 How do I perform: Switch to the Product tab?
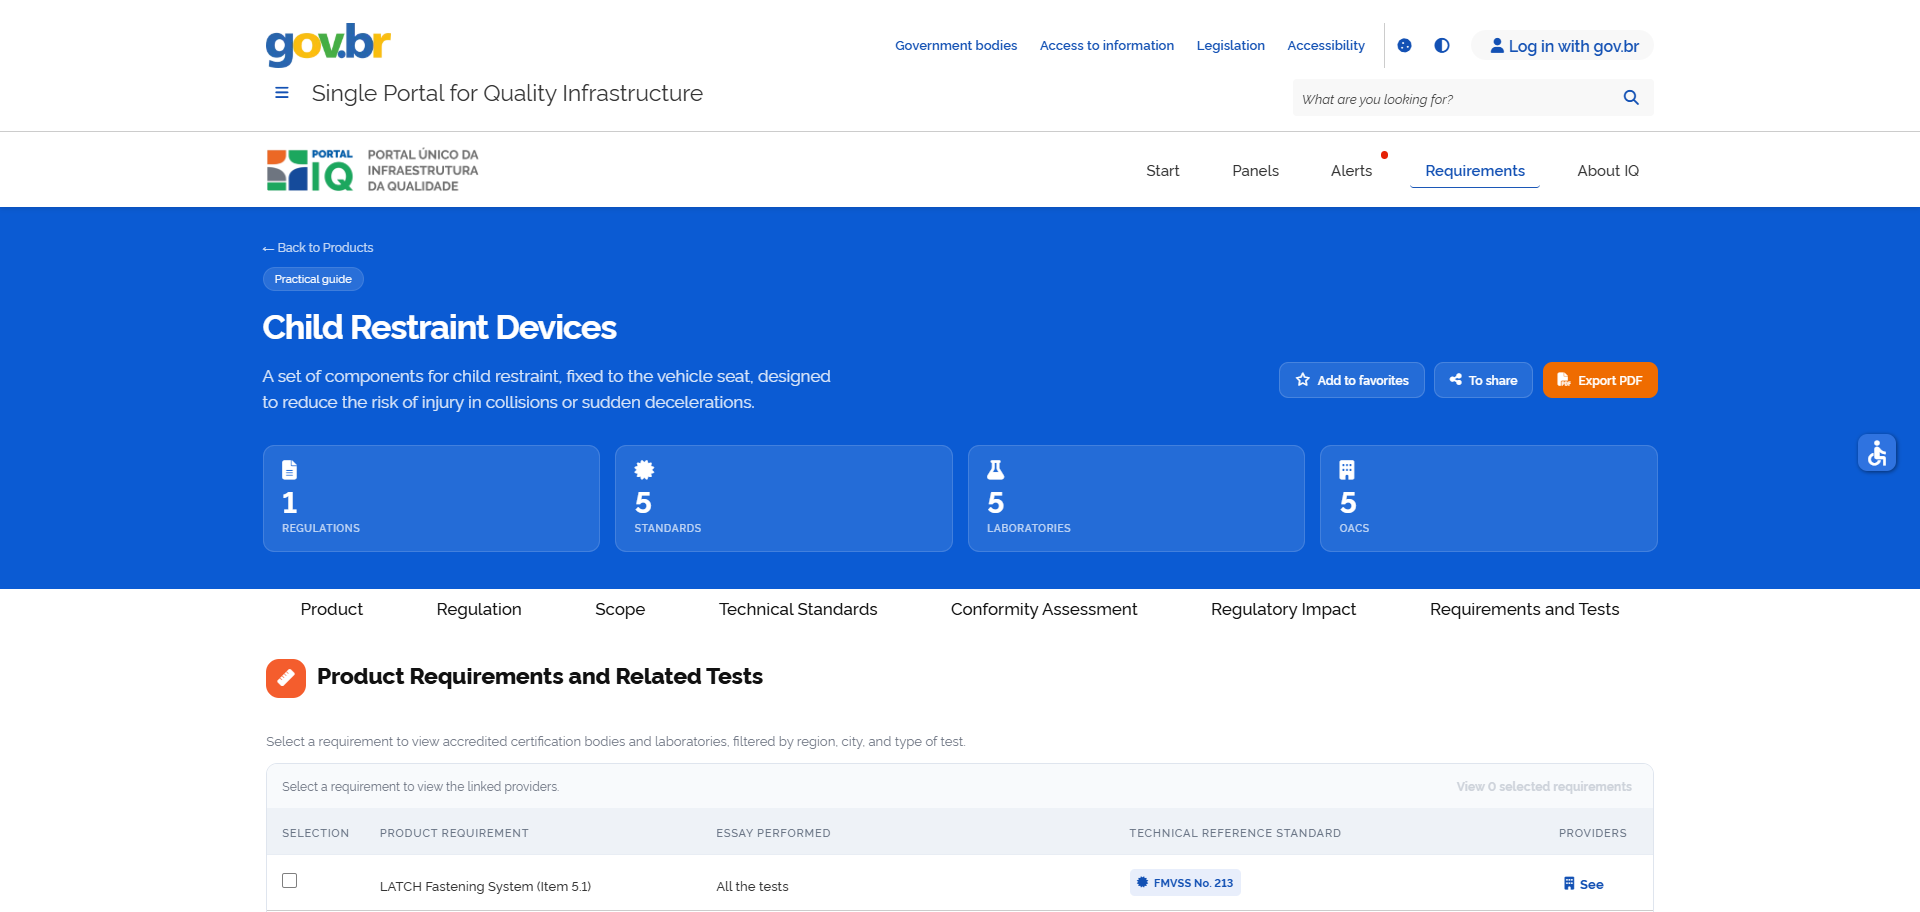coord(332,609)
